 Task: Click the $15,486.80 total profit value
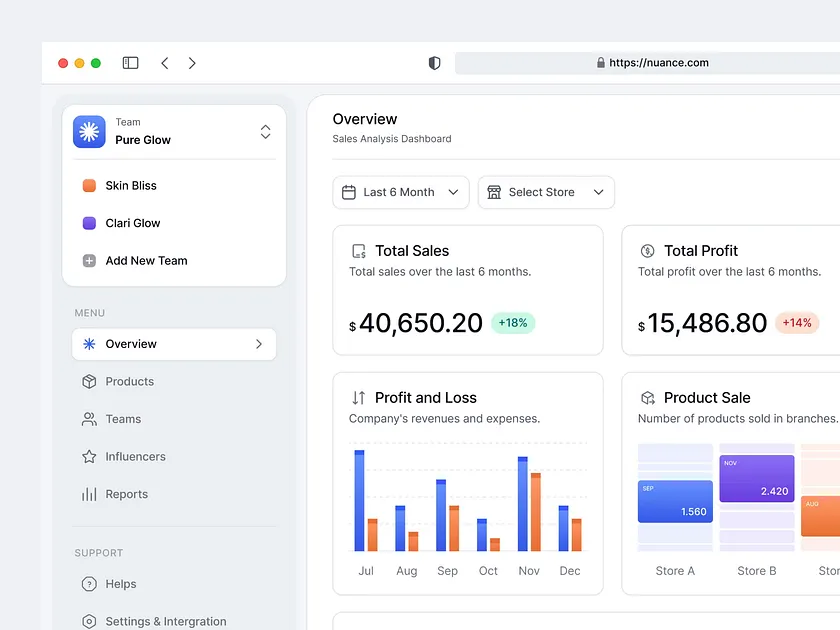pos(702,324)
